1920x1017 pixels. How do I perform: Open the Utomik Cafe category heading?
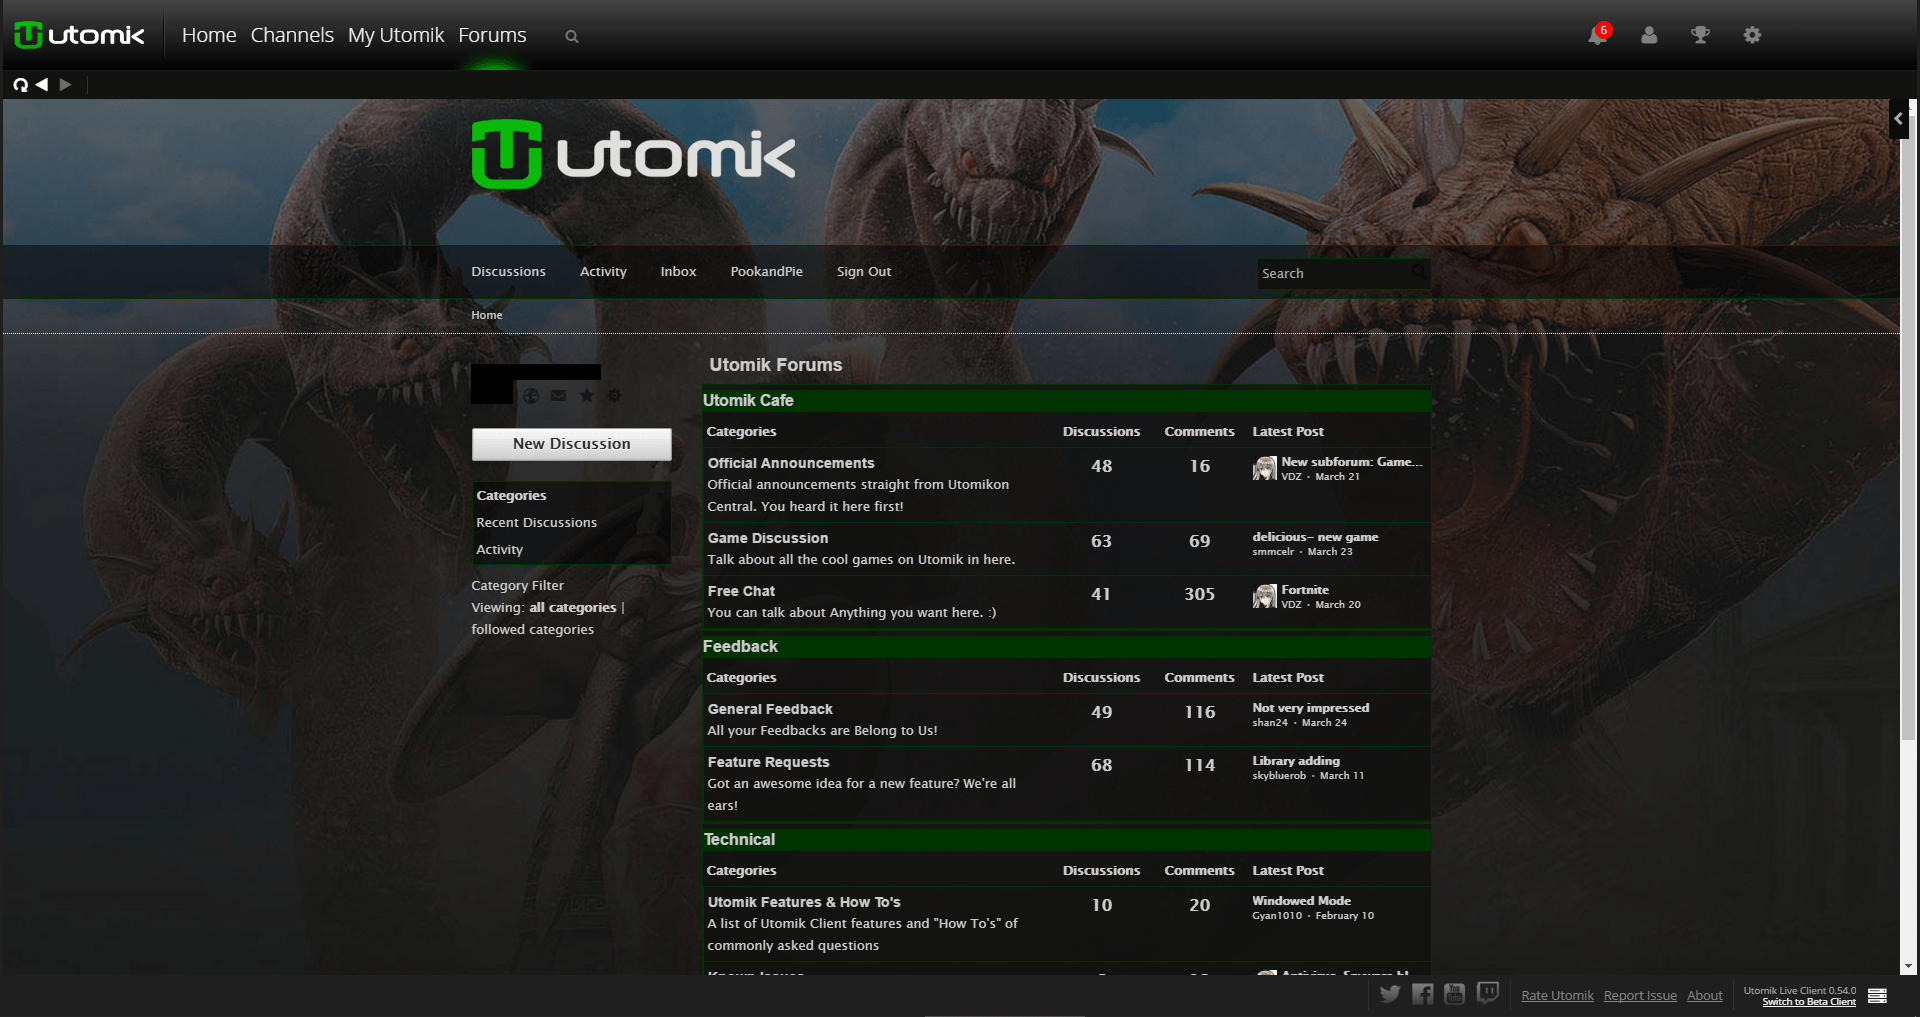[748, 400]
